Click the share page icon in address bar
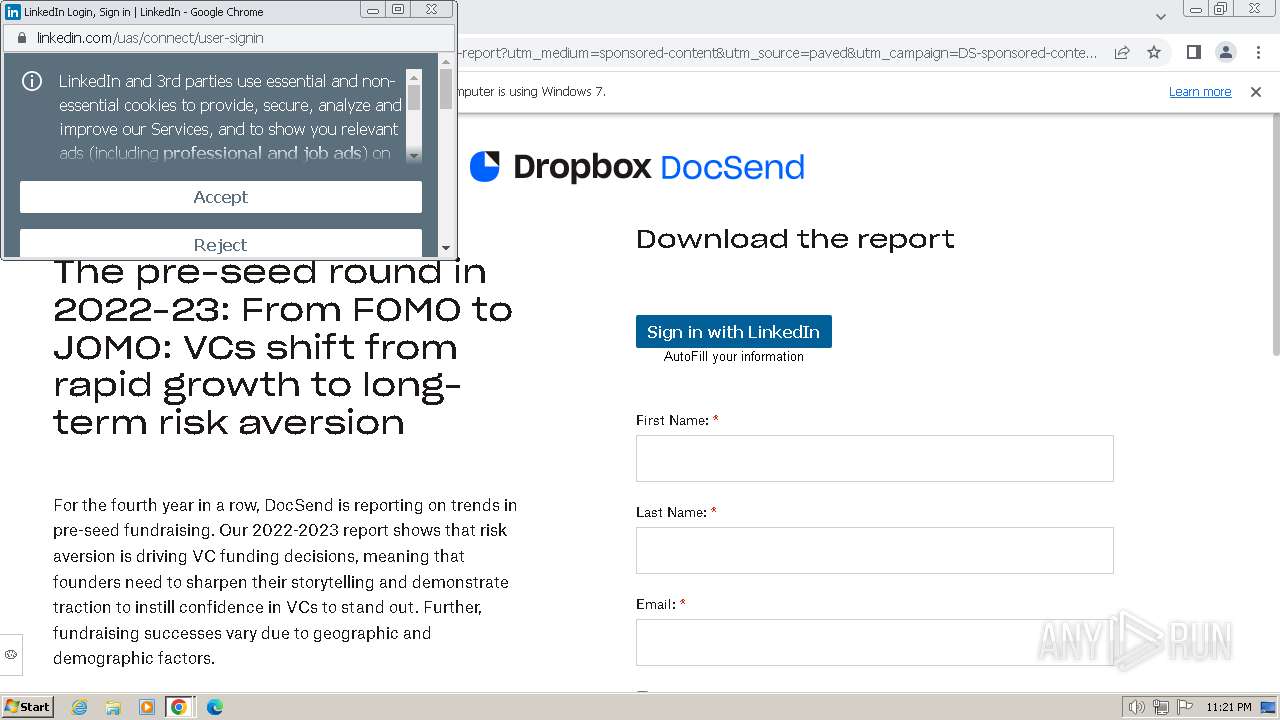 coord(1122,53)
